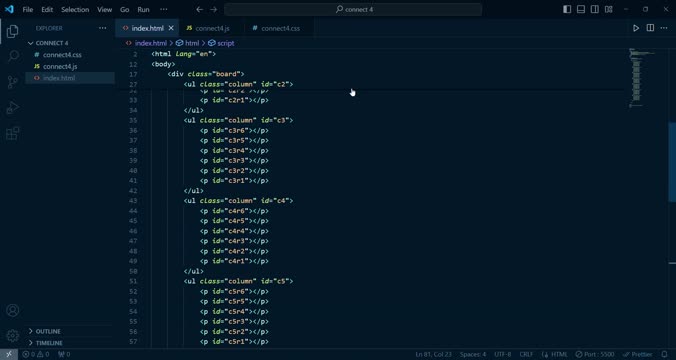Go forward with the navigation arrow
676x360 pixels.
pyautogui.click(x=213, y=9)
